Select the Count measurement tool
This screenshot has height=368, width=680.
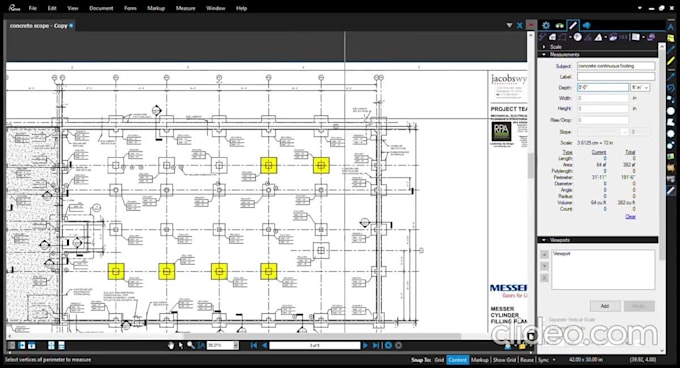623,37
